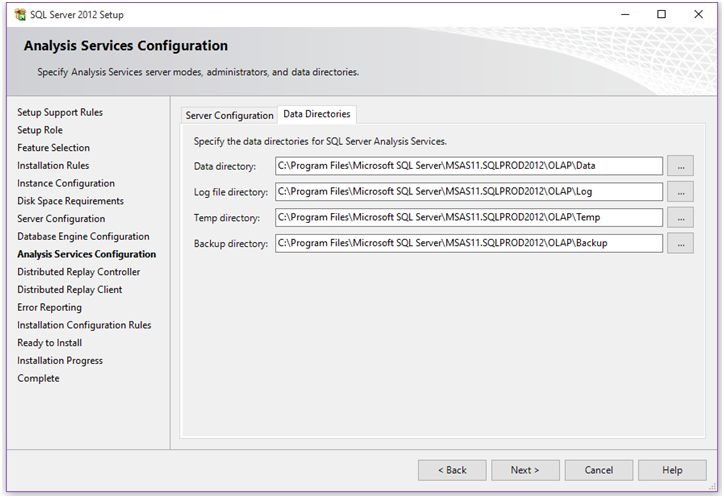This screenshot has width=724, height=497.
Task: Click the Data directory label
Action: (224, 166)
